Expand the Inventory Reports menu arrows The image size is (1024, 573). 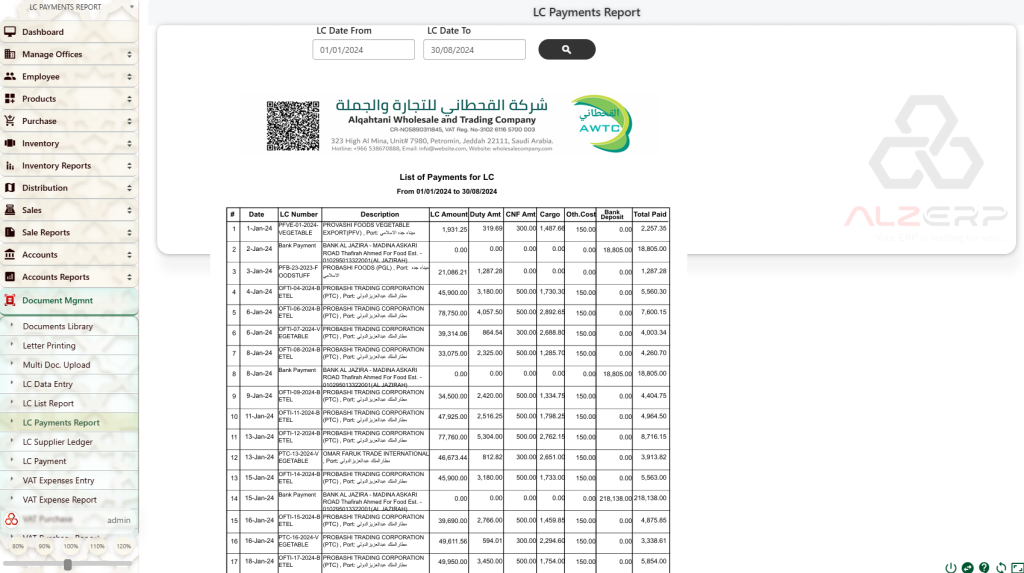(129, 165)
